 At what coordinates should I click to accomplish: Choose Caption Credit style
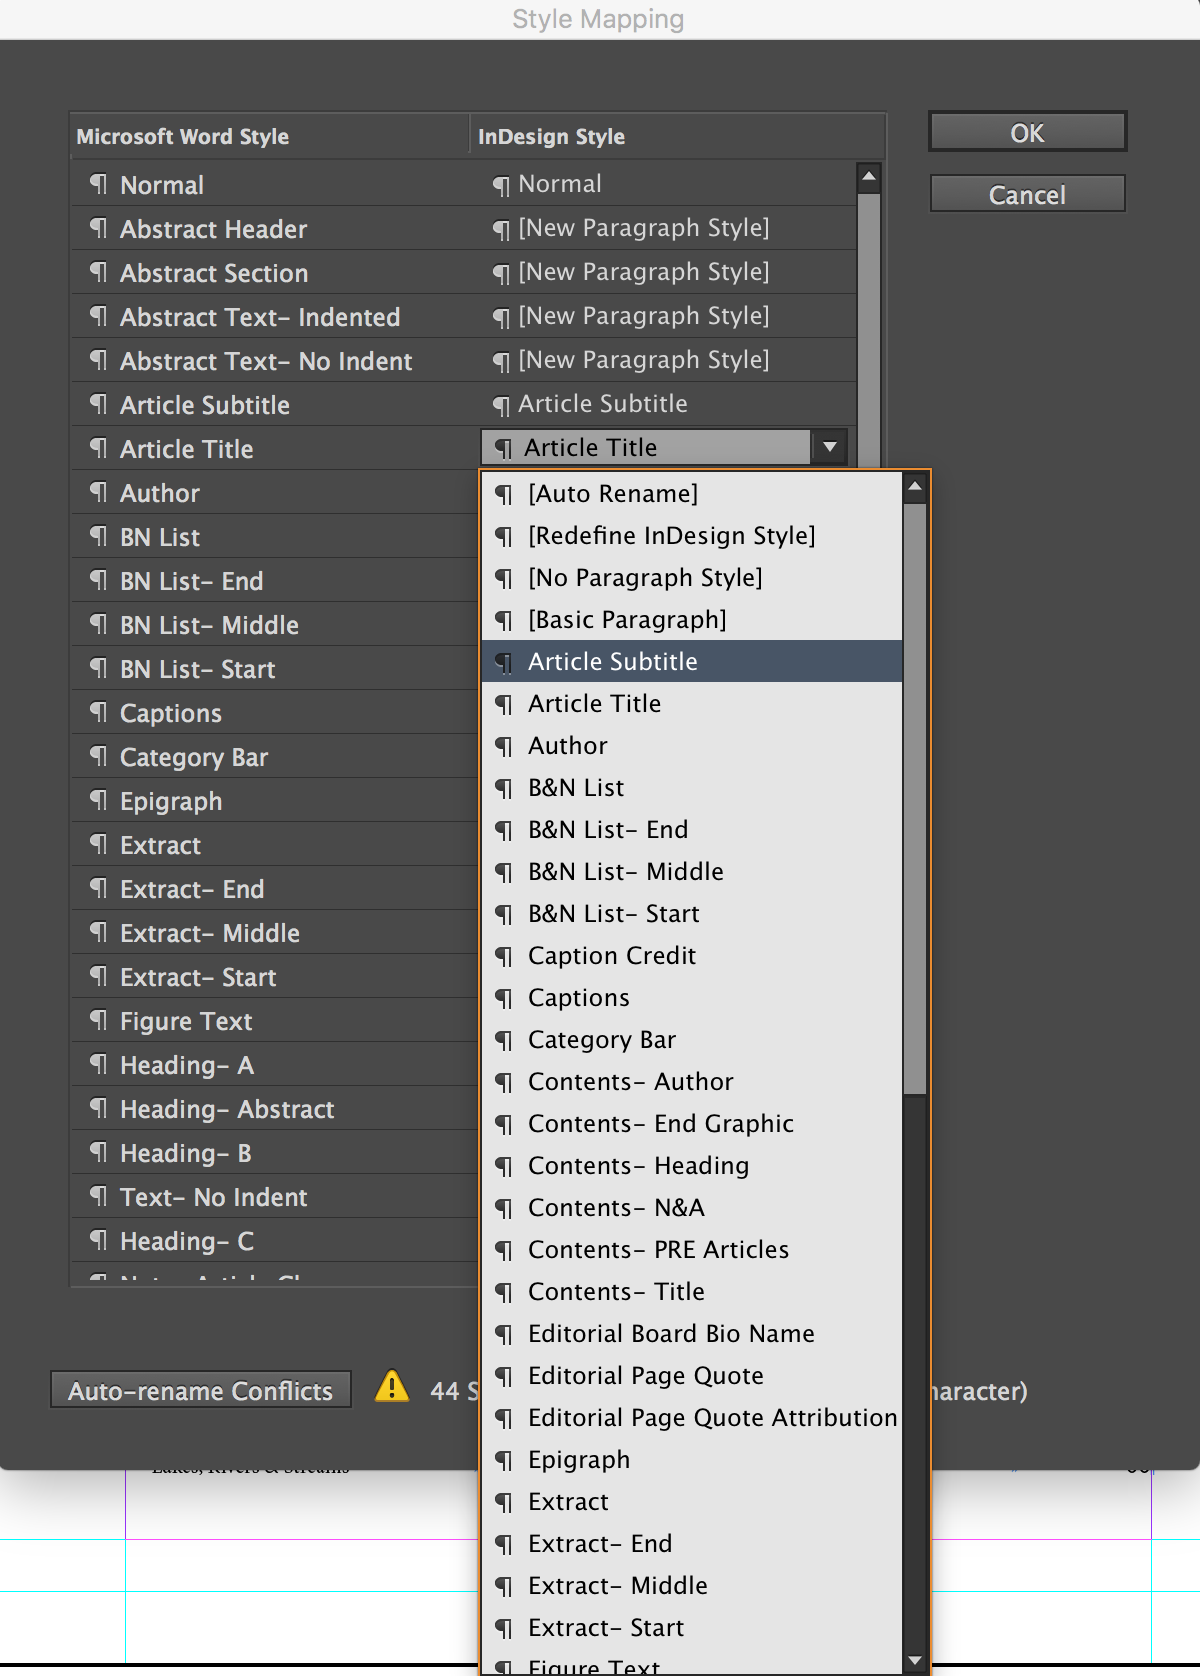692,955
